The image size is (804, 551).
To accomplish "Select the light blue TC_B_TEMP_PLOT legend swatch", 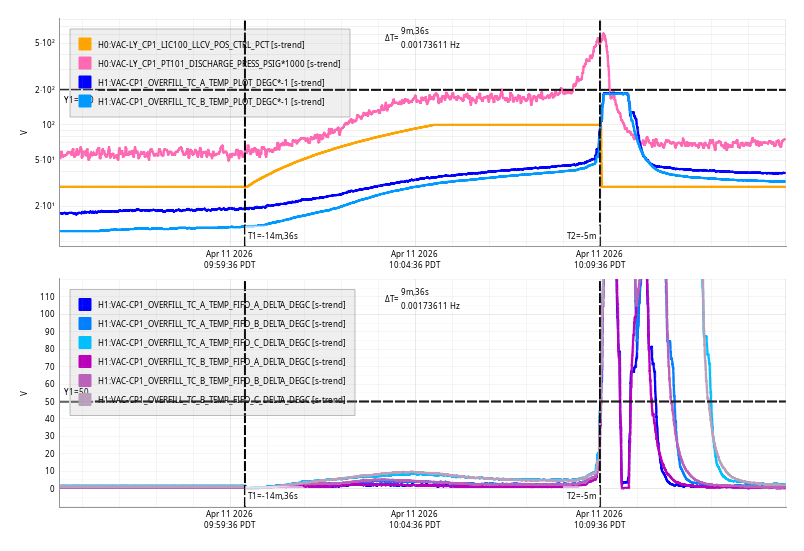I will 85,101.
